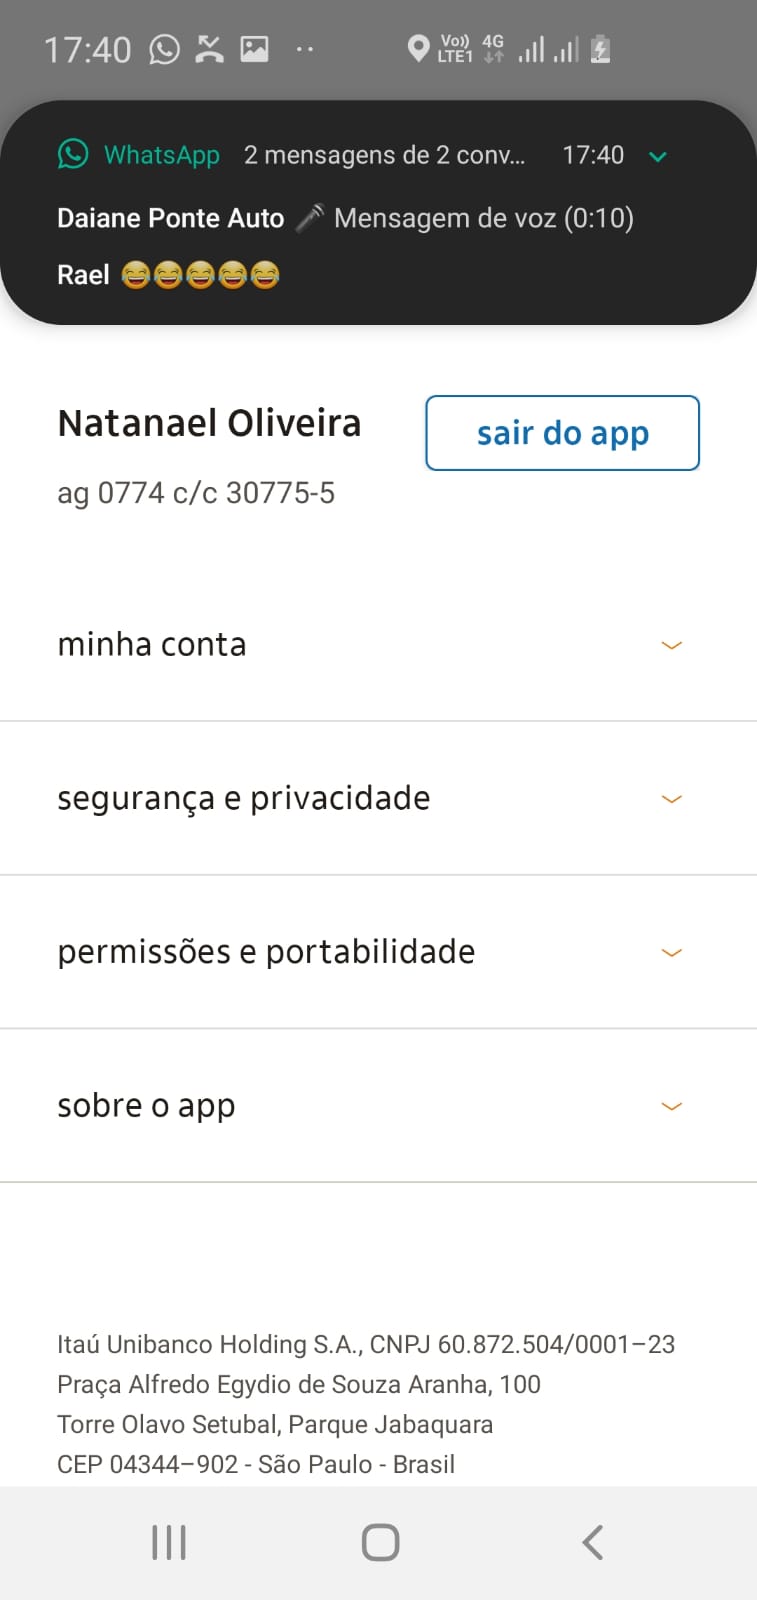Tap the battery charging status icon
The width and height of the screenshot is (757, 1600).
600,48
